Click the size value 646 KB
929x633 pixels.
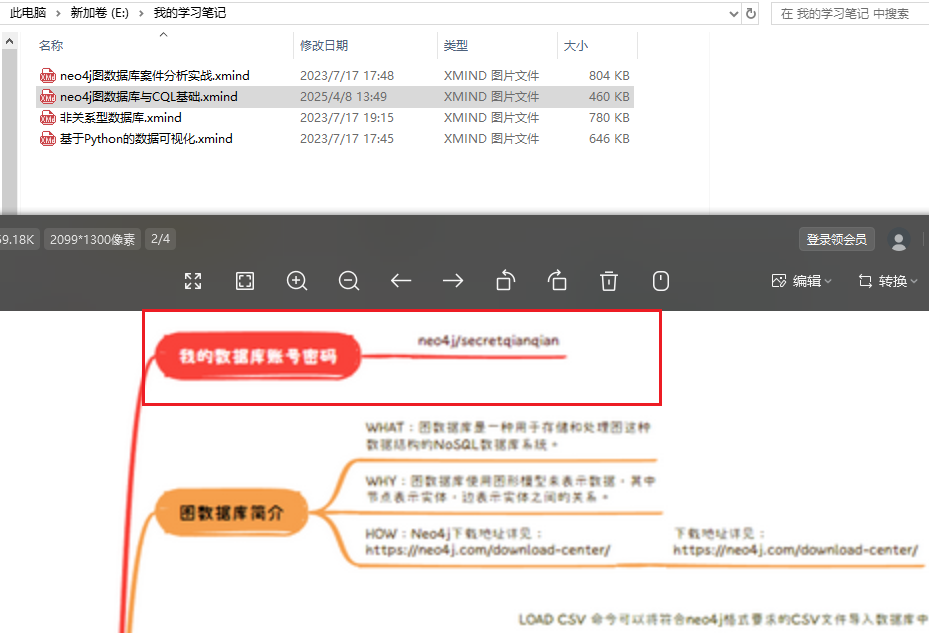[609, 139]
